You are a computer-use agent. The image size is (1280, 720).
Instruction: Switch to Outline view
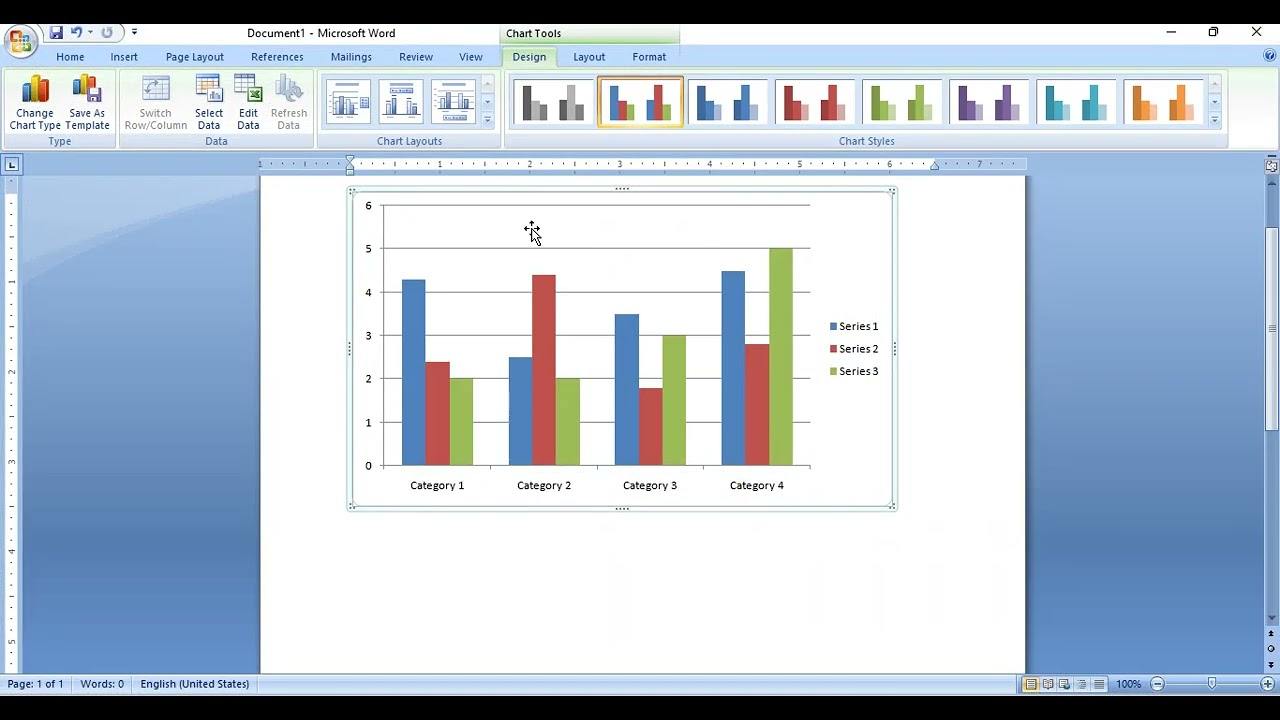(1082, 685)
